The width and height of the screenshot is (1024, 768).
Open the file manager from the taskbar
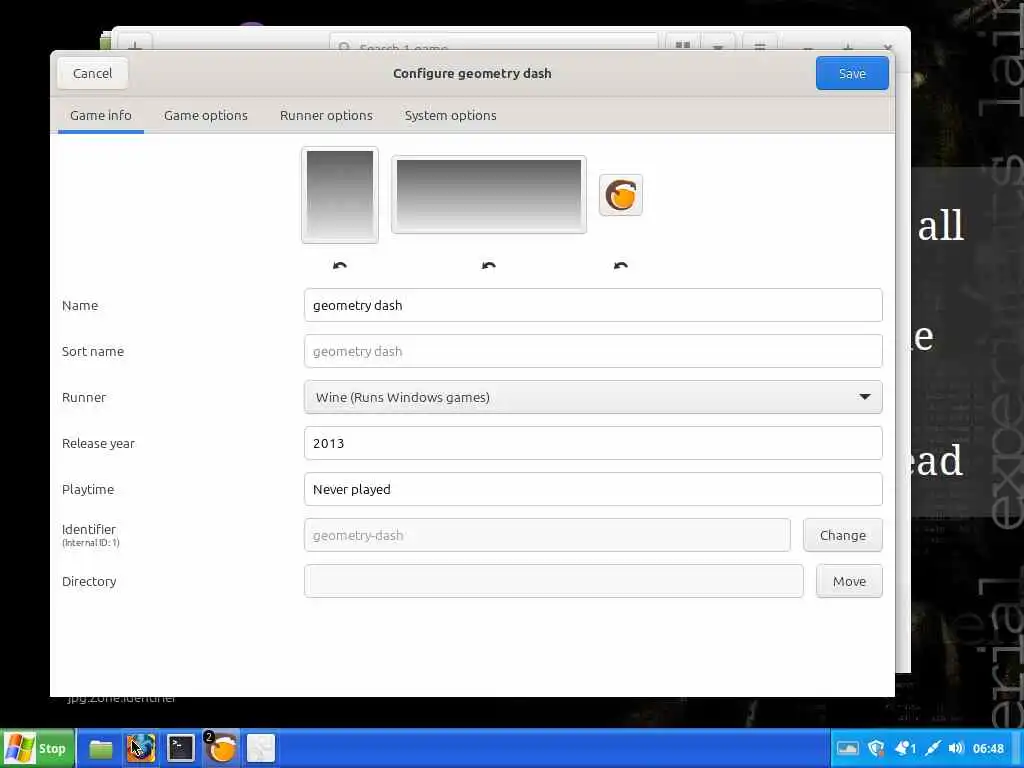pos(101,748)
